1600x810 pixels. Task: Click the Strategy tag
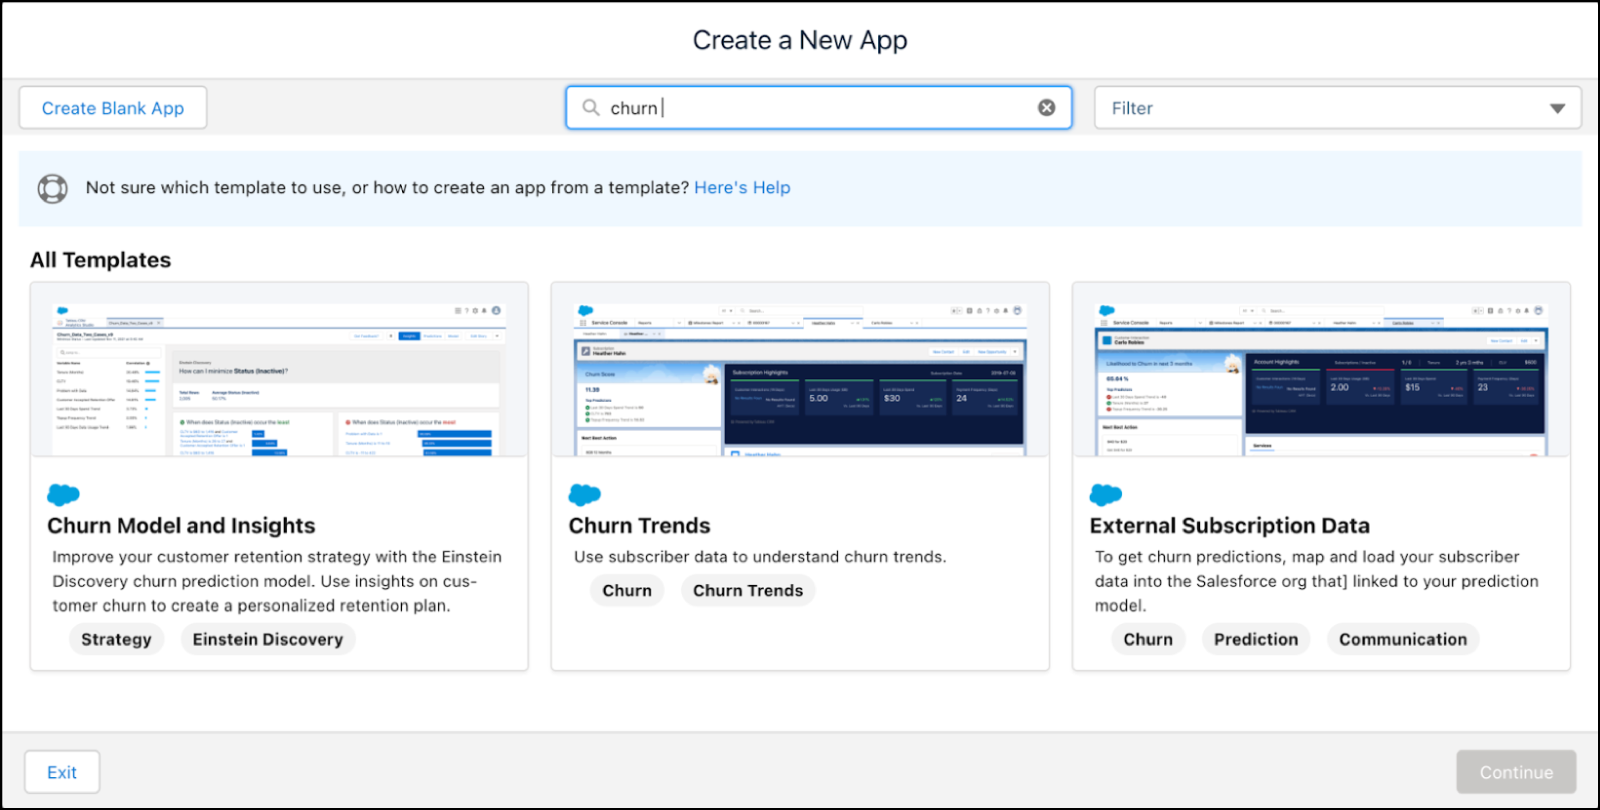point(116,639)
